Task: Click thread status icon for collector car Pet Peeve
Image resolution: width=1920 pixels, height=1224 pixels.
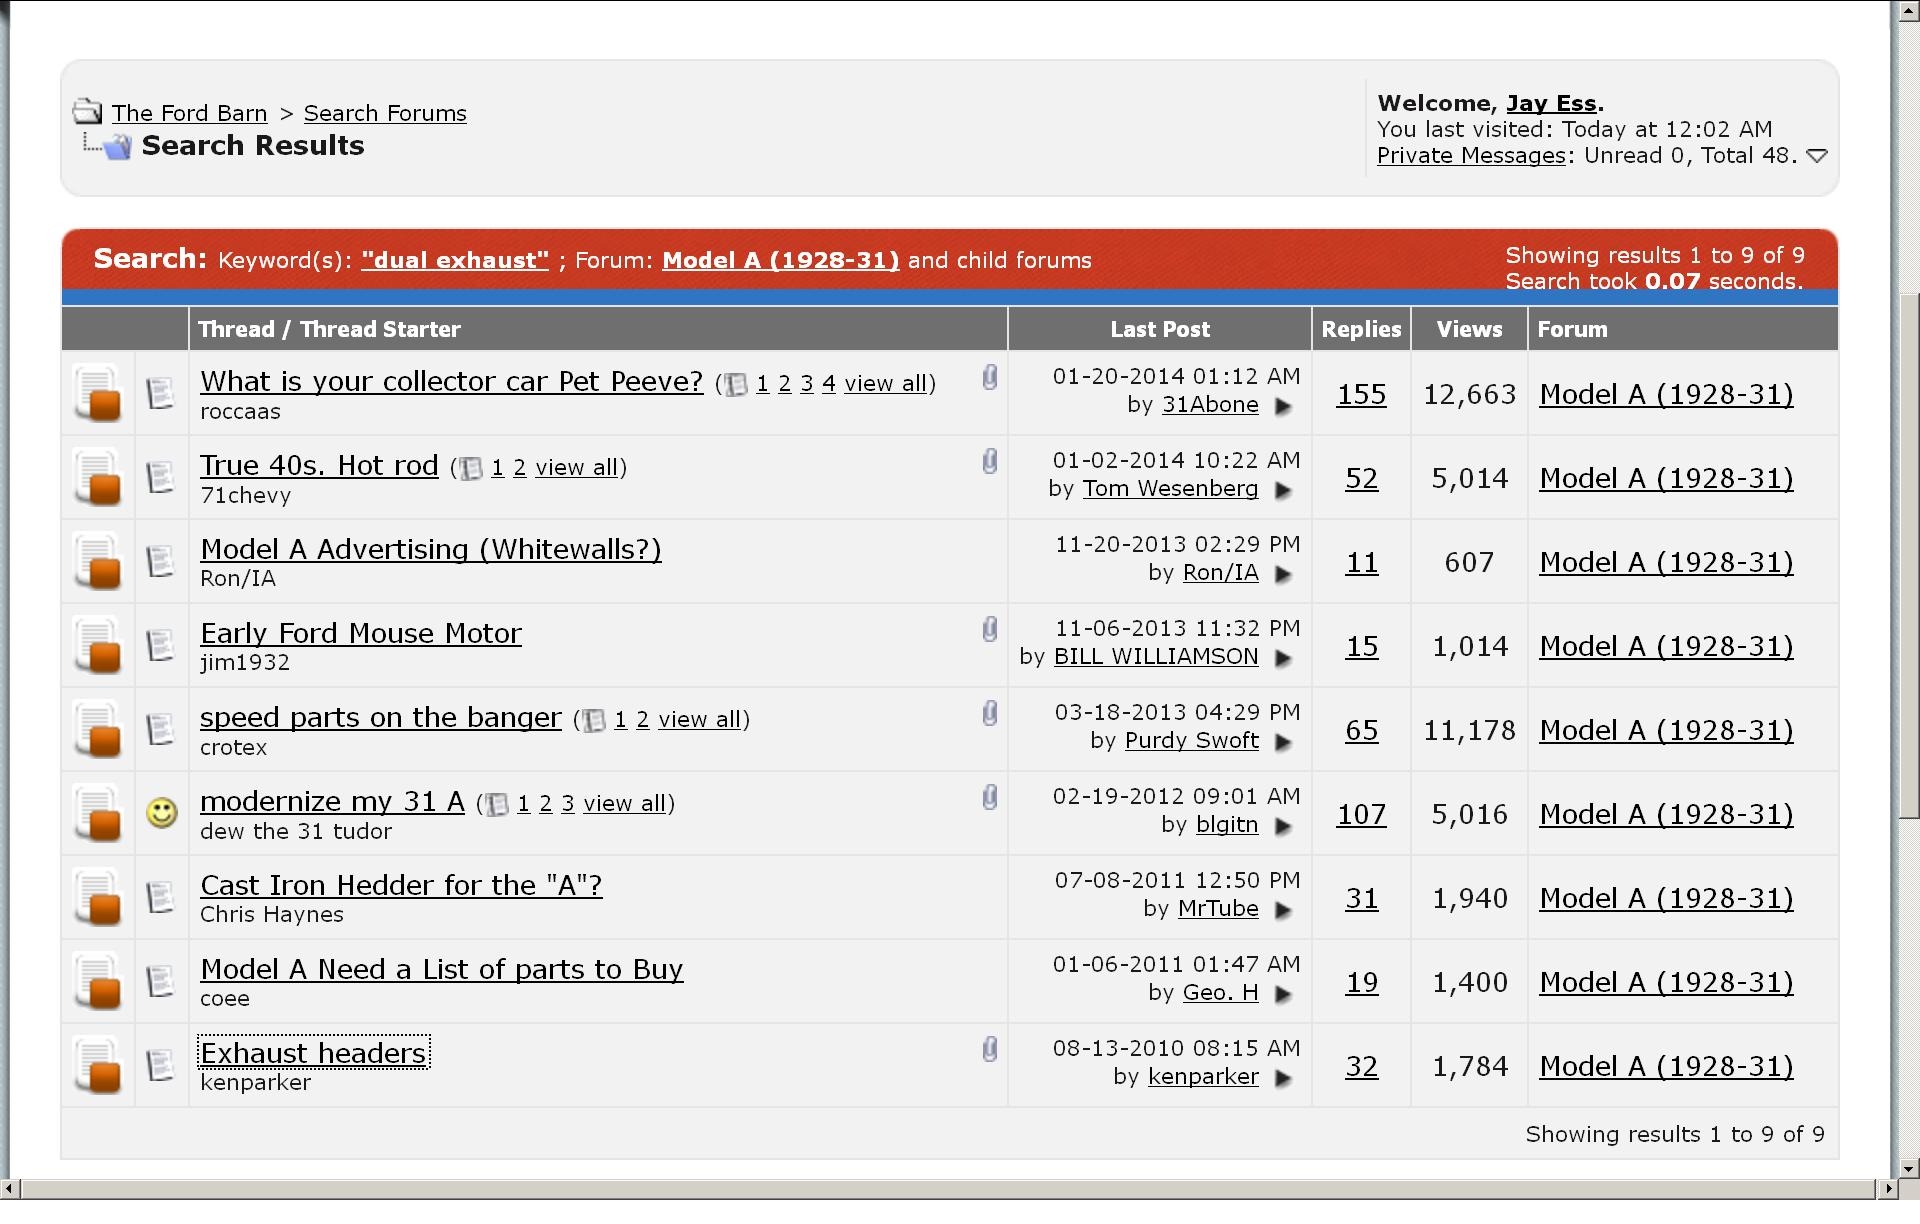Action: pos(98,393)
